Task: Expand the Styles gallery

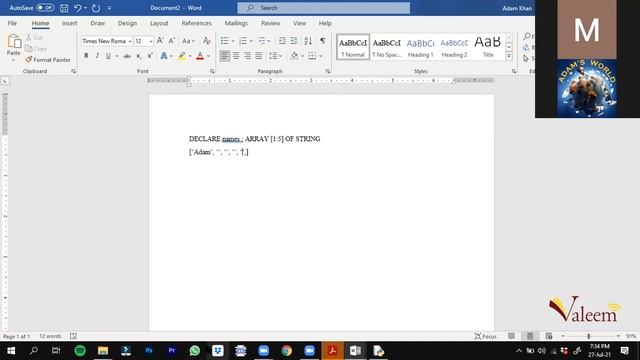Action: pos(509,56)
